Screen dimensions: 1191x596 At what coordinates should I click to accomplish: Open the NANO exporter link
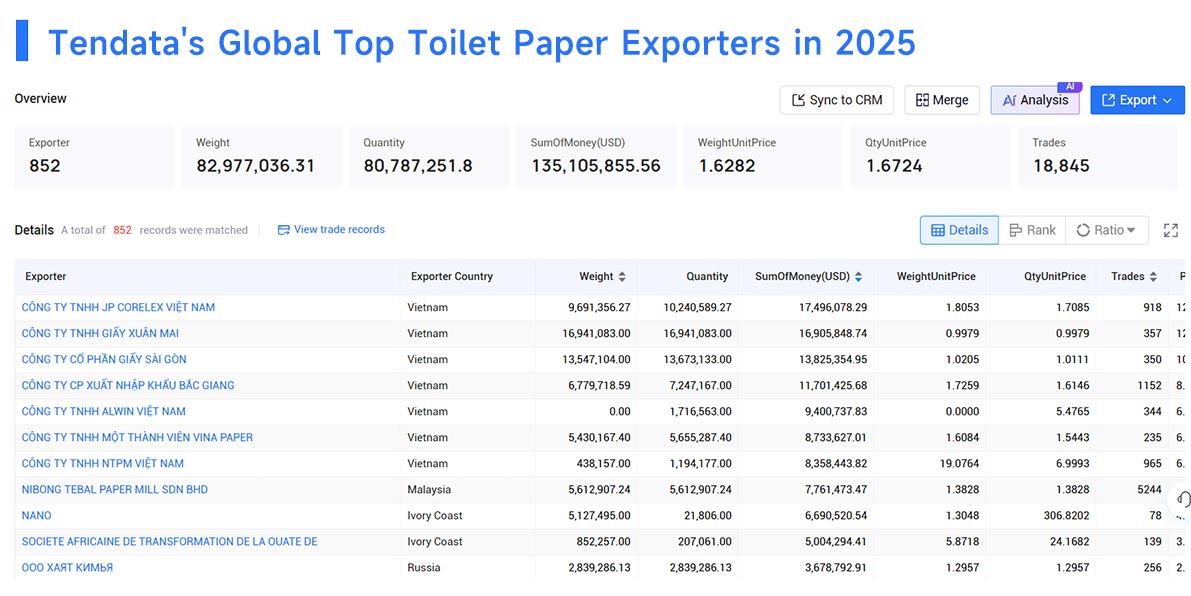click(x=36, y=516)
